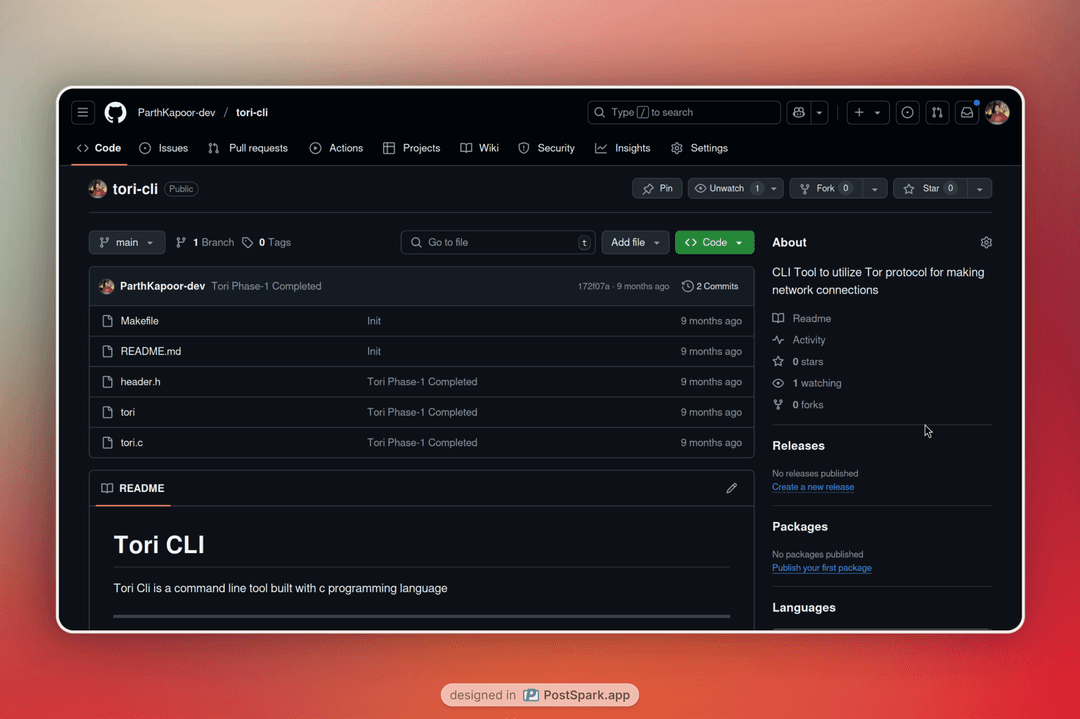Open the issues icon in top bar
The image size is (1080, 719).
pyautogui.click(x=907, y=113)
